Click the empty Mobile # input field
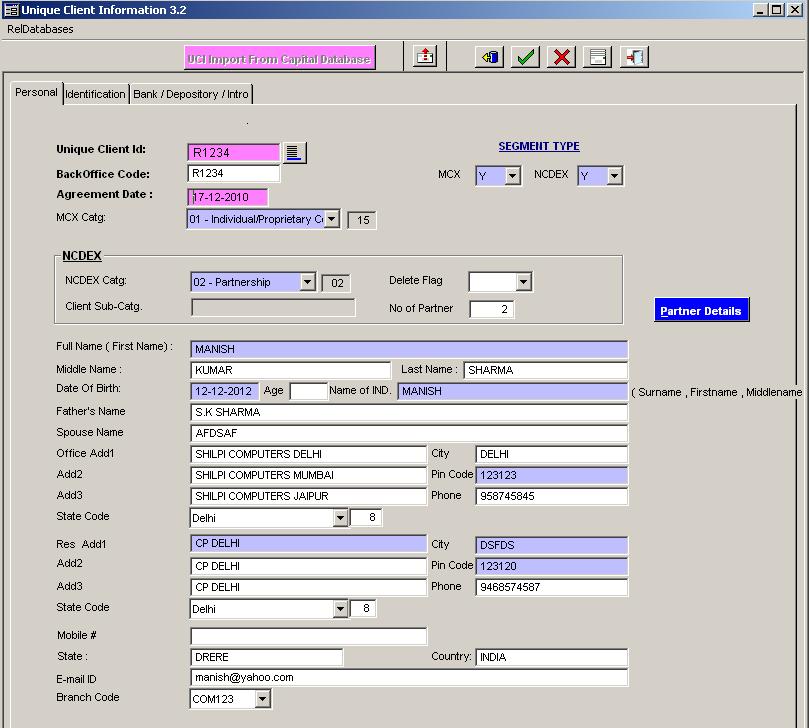This screenshot has height=728, width=809. 308,636
